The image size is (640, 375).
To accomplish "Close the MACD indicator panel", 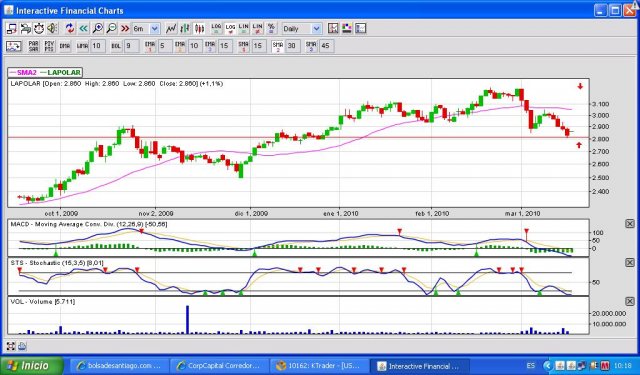I will click(630, 224).
